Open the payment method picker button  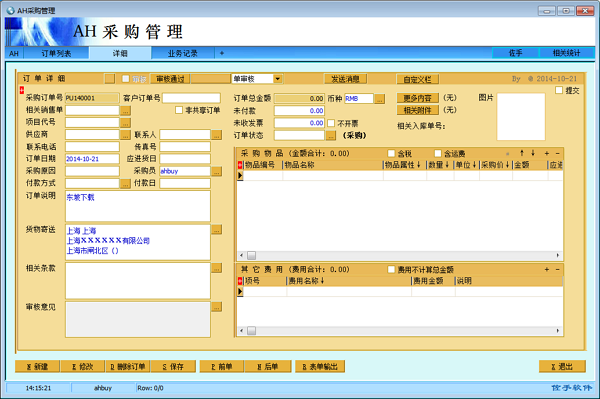click(126, 184)
